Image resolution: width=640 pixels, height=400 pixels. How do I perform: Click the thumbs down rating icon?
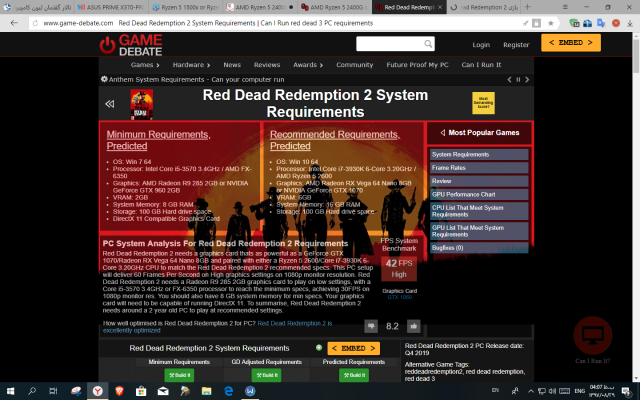[371, 326]
